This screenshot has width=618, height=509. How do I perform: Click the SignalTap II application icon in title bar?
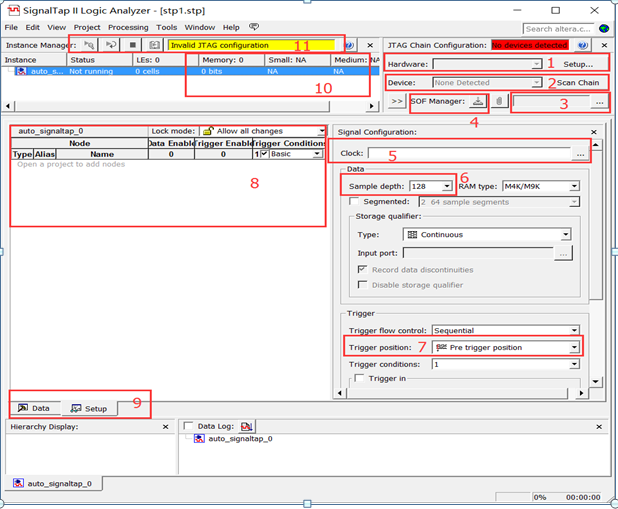point(13,10)
